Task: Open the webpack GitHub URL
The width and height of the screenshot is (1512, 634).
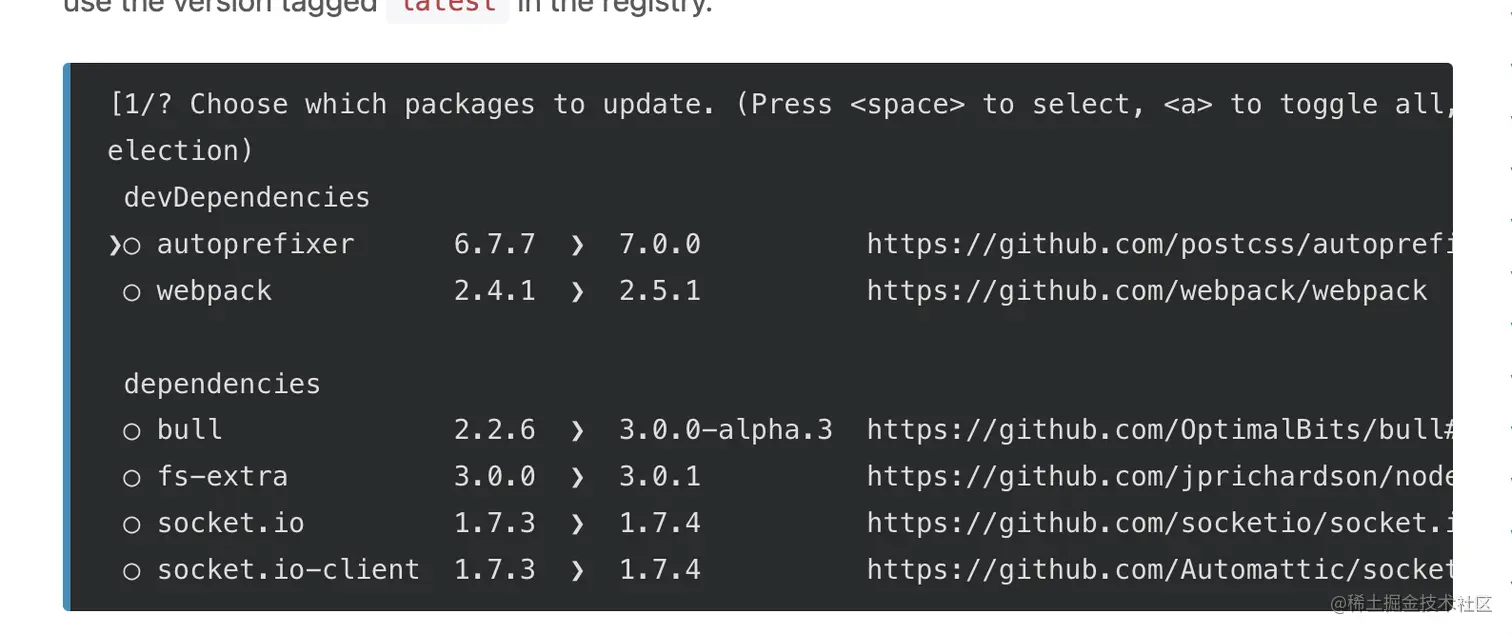Action: click(1147, 291)
